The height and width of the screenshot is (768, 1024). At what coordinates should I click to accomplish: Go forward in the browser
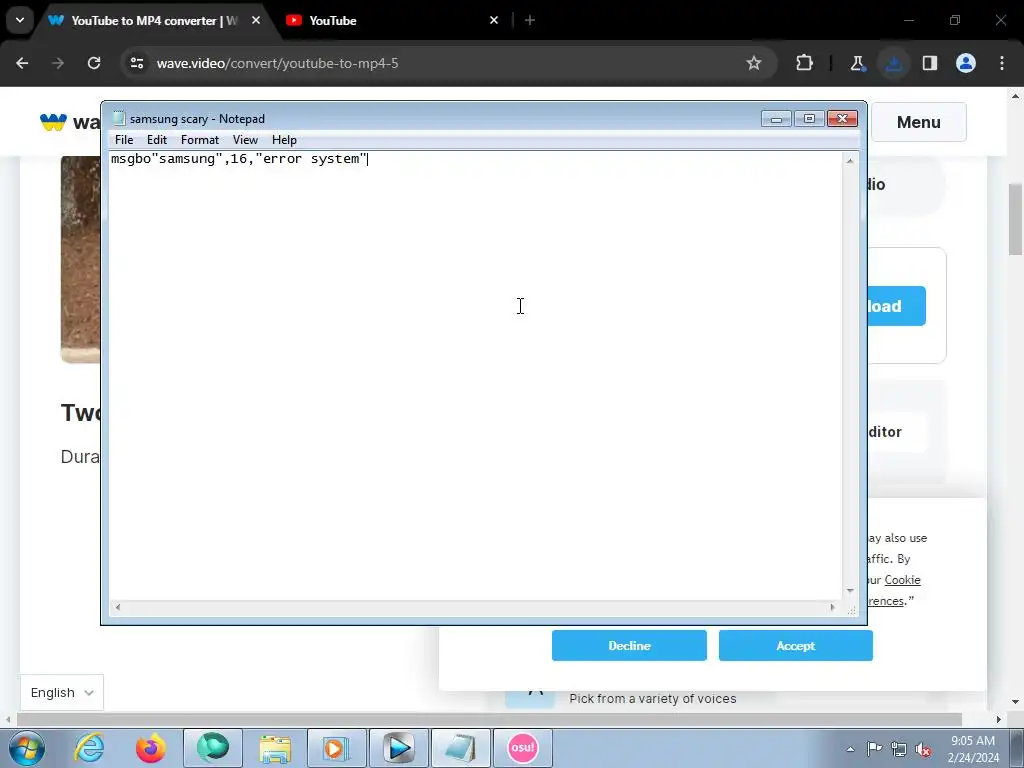pyautogui.click(x=58, y=63)
